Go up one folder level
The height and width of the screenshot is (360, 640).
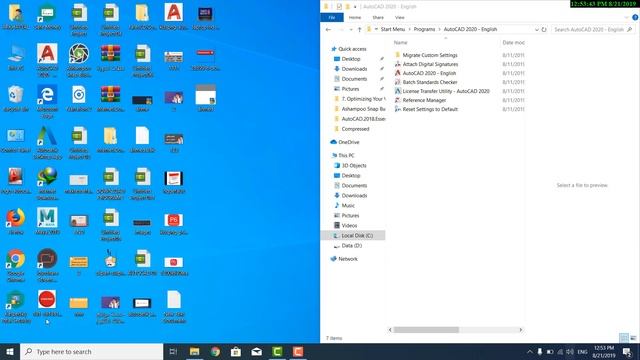(359, 29)
